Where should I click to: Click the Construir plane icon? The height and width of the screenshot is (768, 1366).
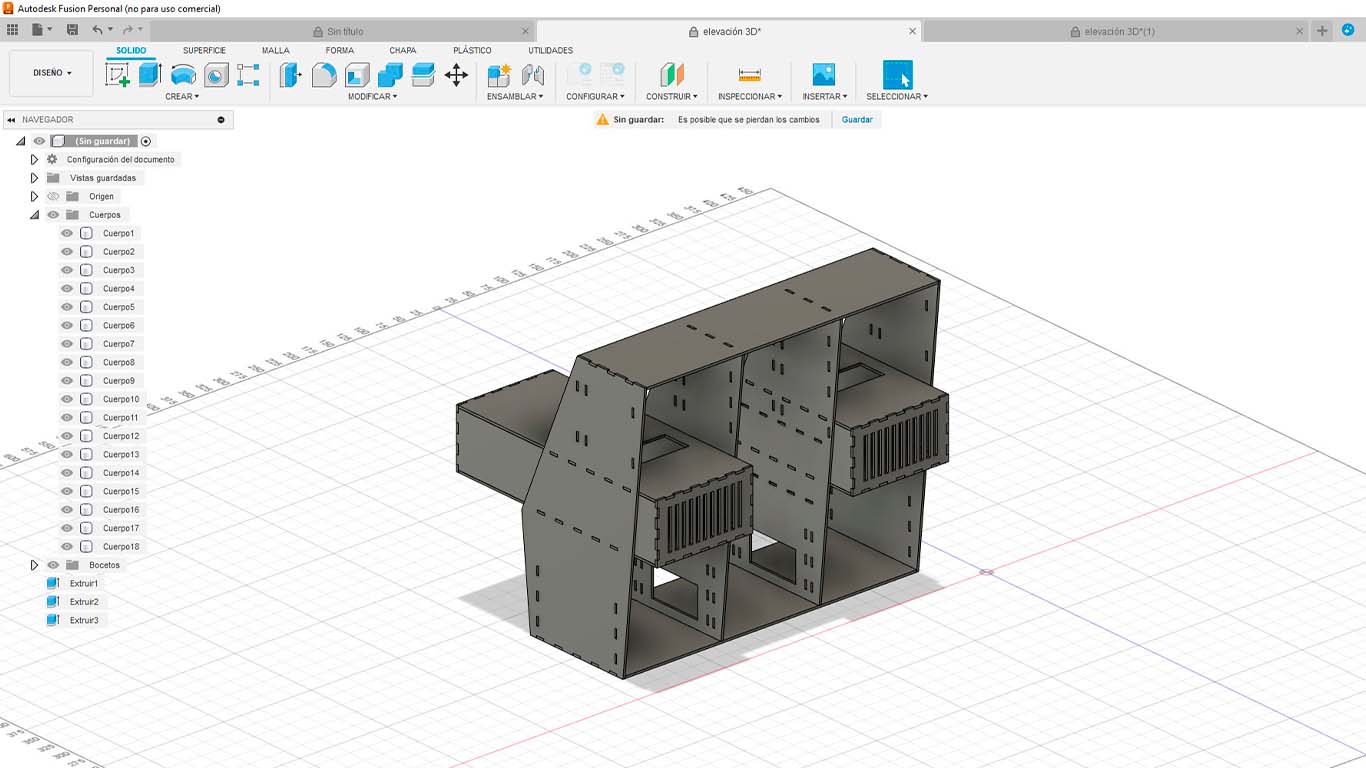[x=672, y=75]
